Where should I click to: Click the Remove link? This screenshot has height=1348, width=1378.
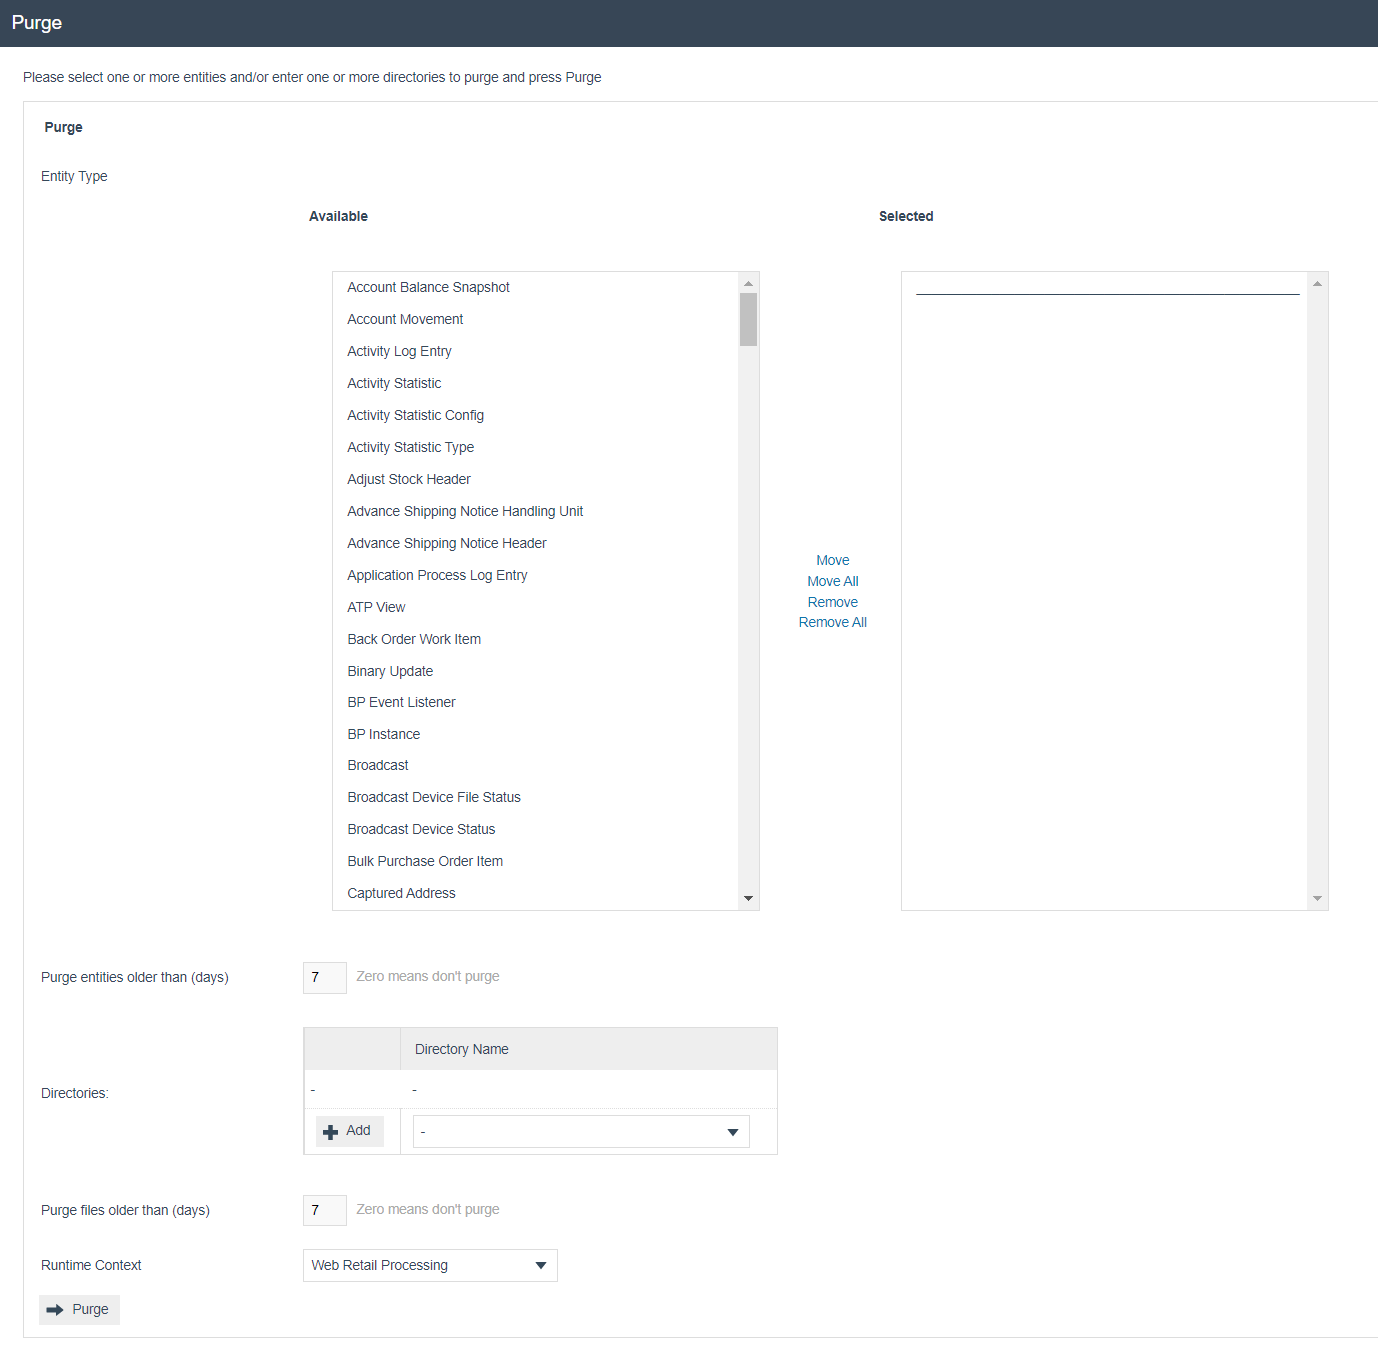[832, 602]
